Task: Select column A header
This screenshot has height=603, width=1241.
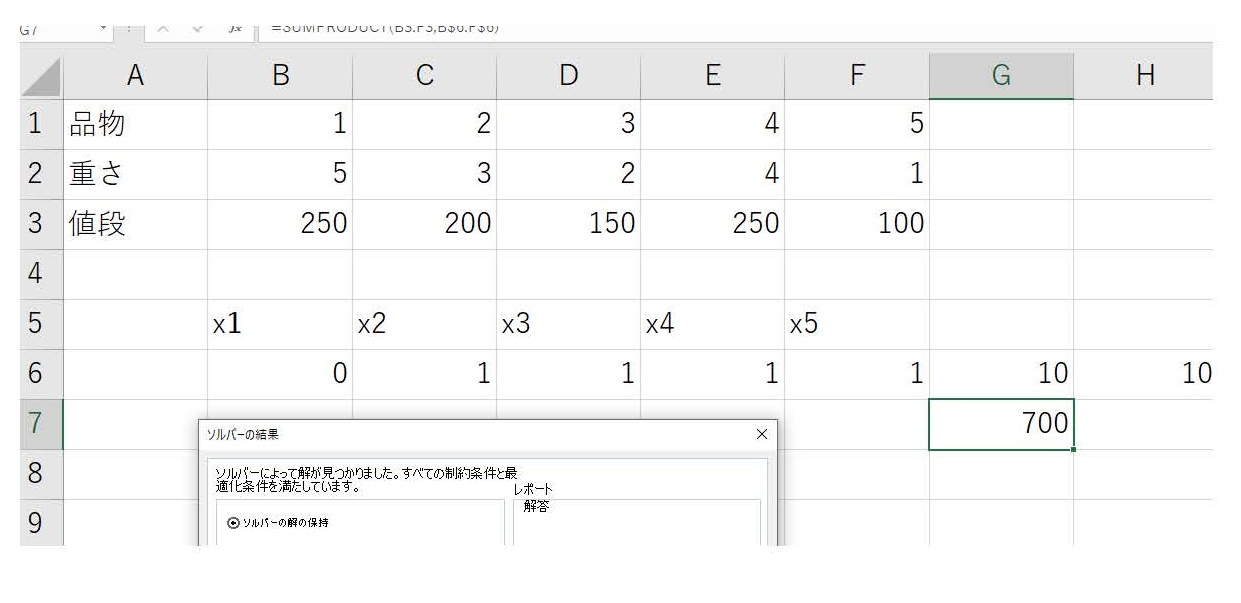Action: (135, 76)
